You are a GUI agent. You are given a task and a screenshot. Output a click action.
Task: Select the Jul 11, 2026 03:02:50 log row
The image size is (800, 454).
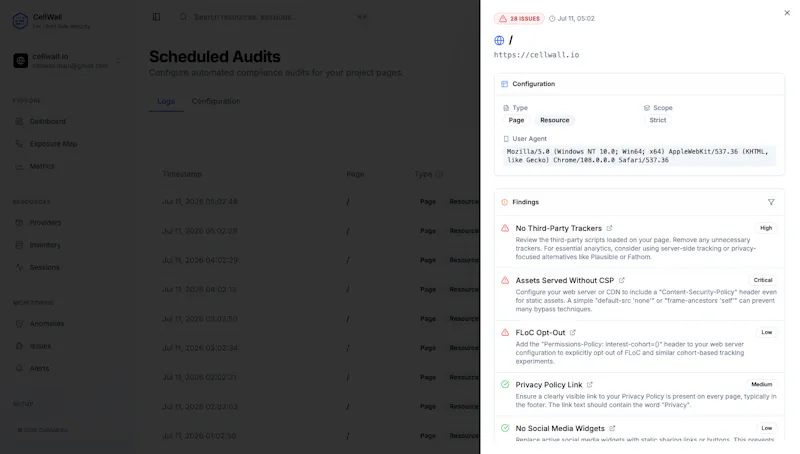[x=315, y=319]
